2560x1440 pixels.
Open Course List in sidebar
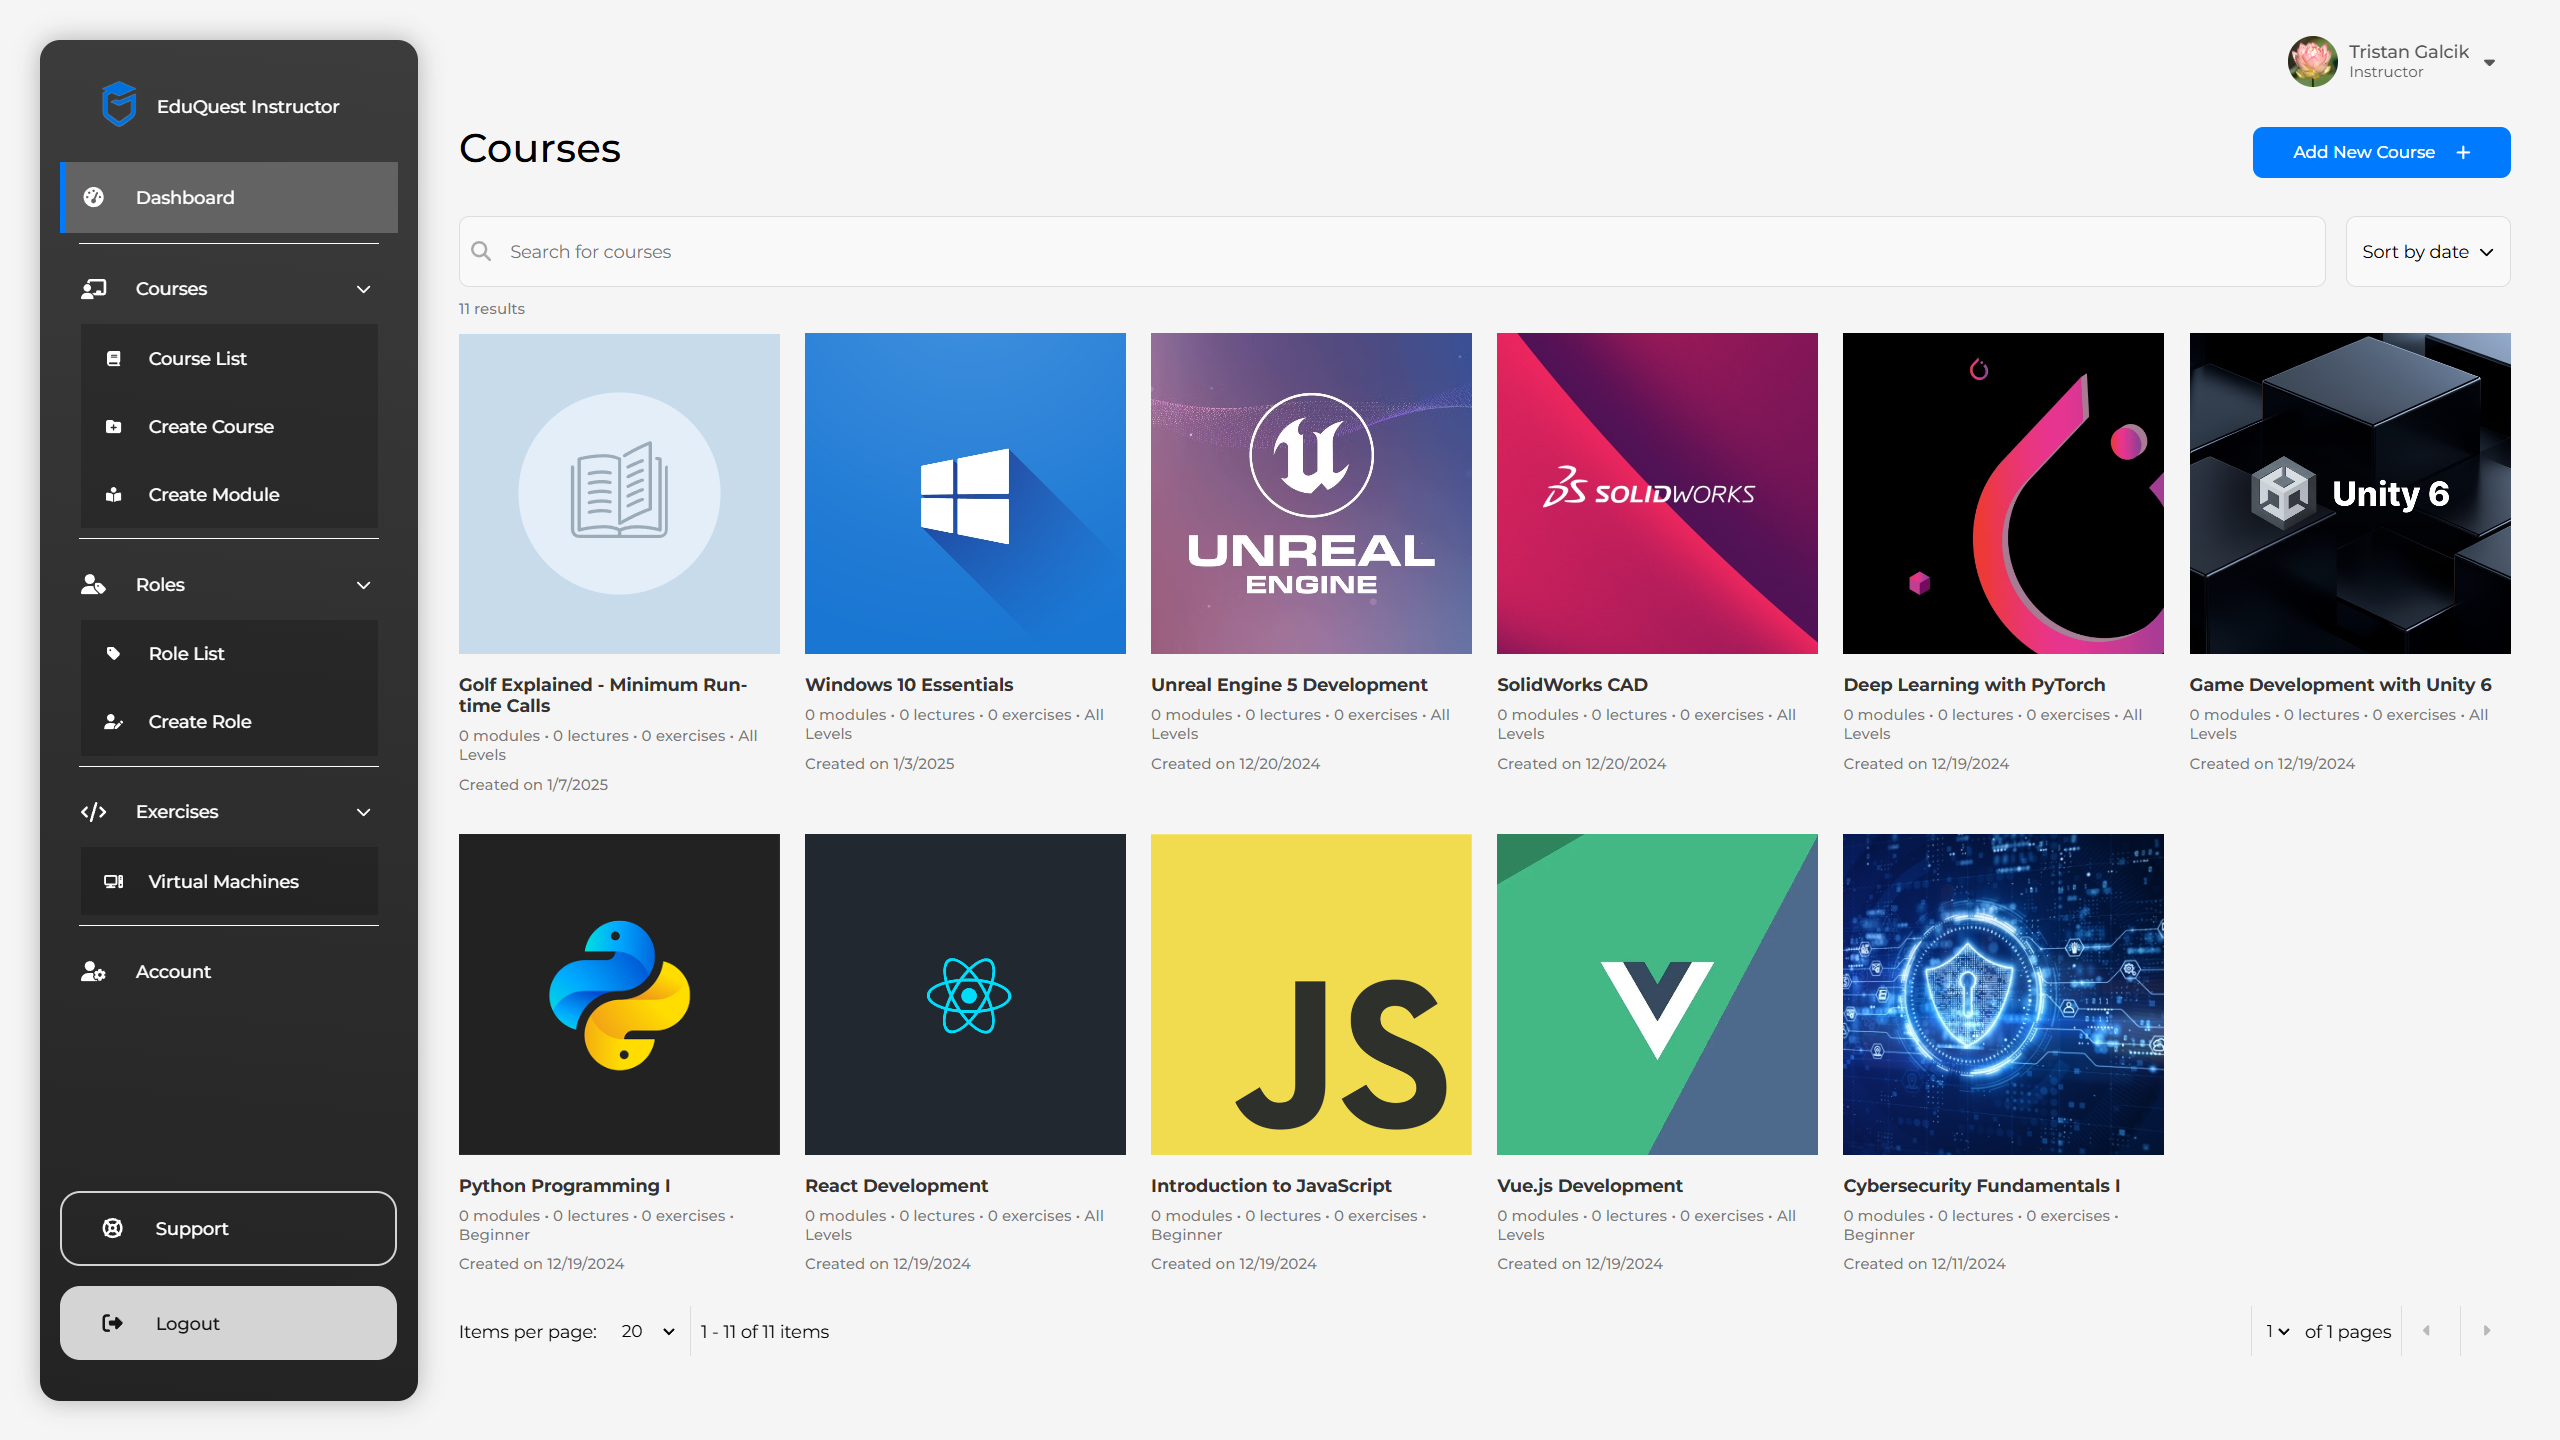pos(229,358)
